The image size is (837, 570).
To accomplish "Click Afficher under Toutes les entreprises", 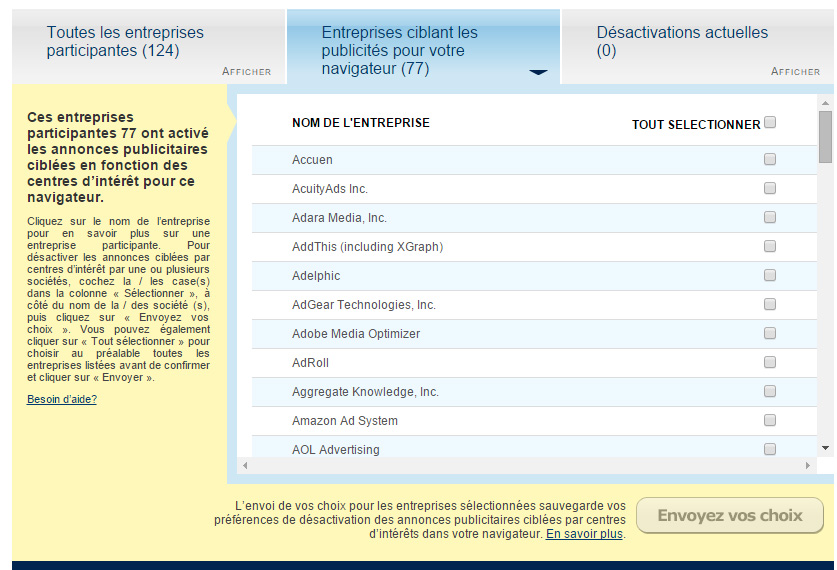I will tap(247, 72).
